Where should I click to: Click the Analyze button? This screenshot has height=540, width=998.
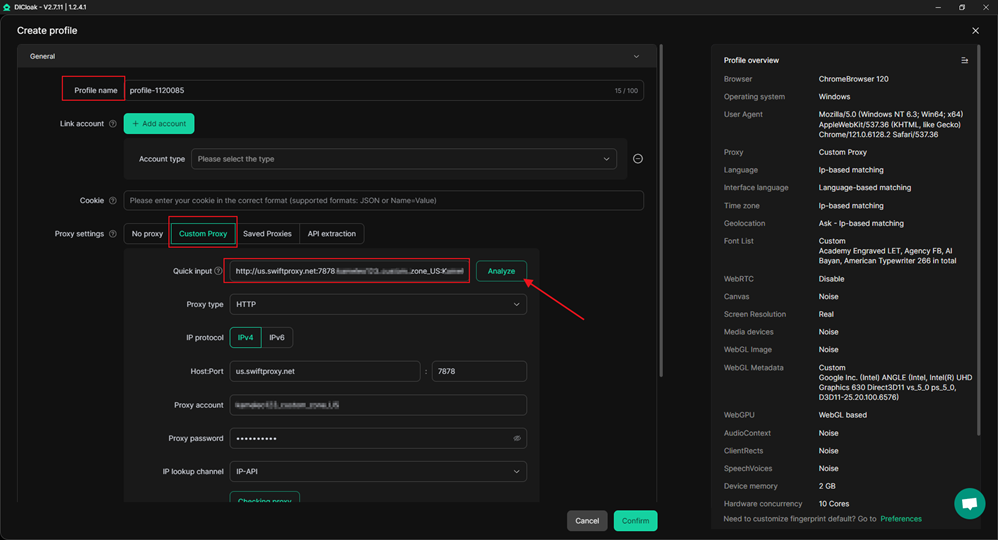(x=501, y=271)
